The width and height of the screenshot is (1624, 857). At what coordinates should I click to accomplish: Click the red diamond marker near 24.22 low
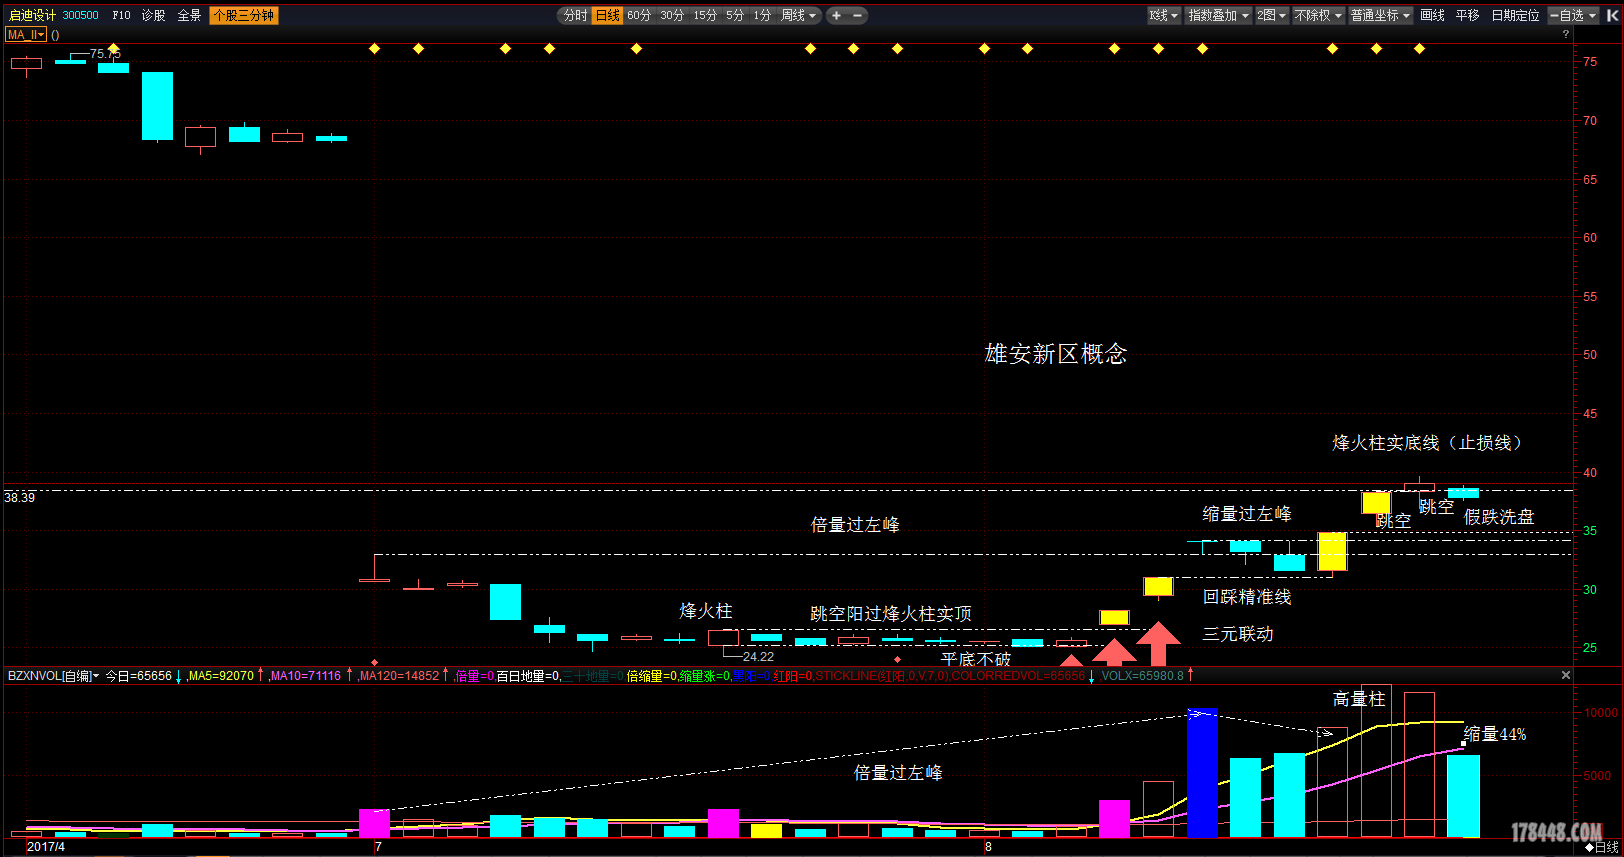tap(897, 660)
